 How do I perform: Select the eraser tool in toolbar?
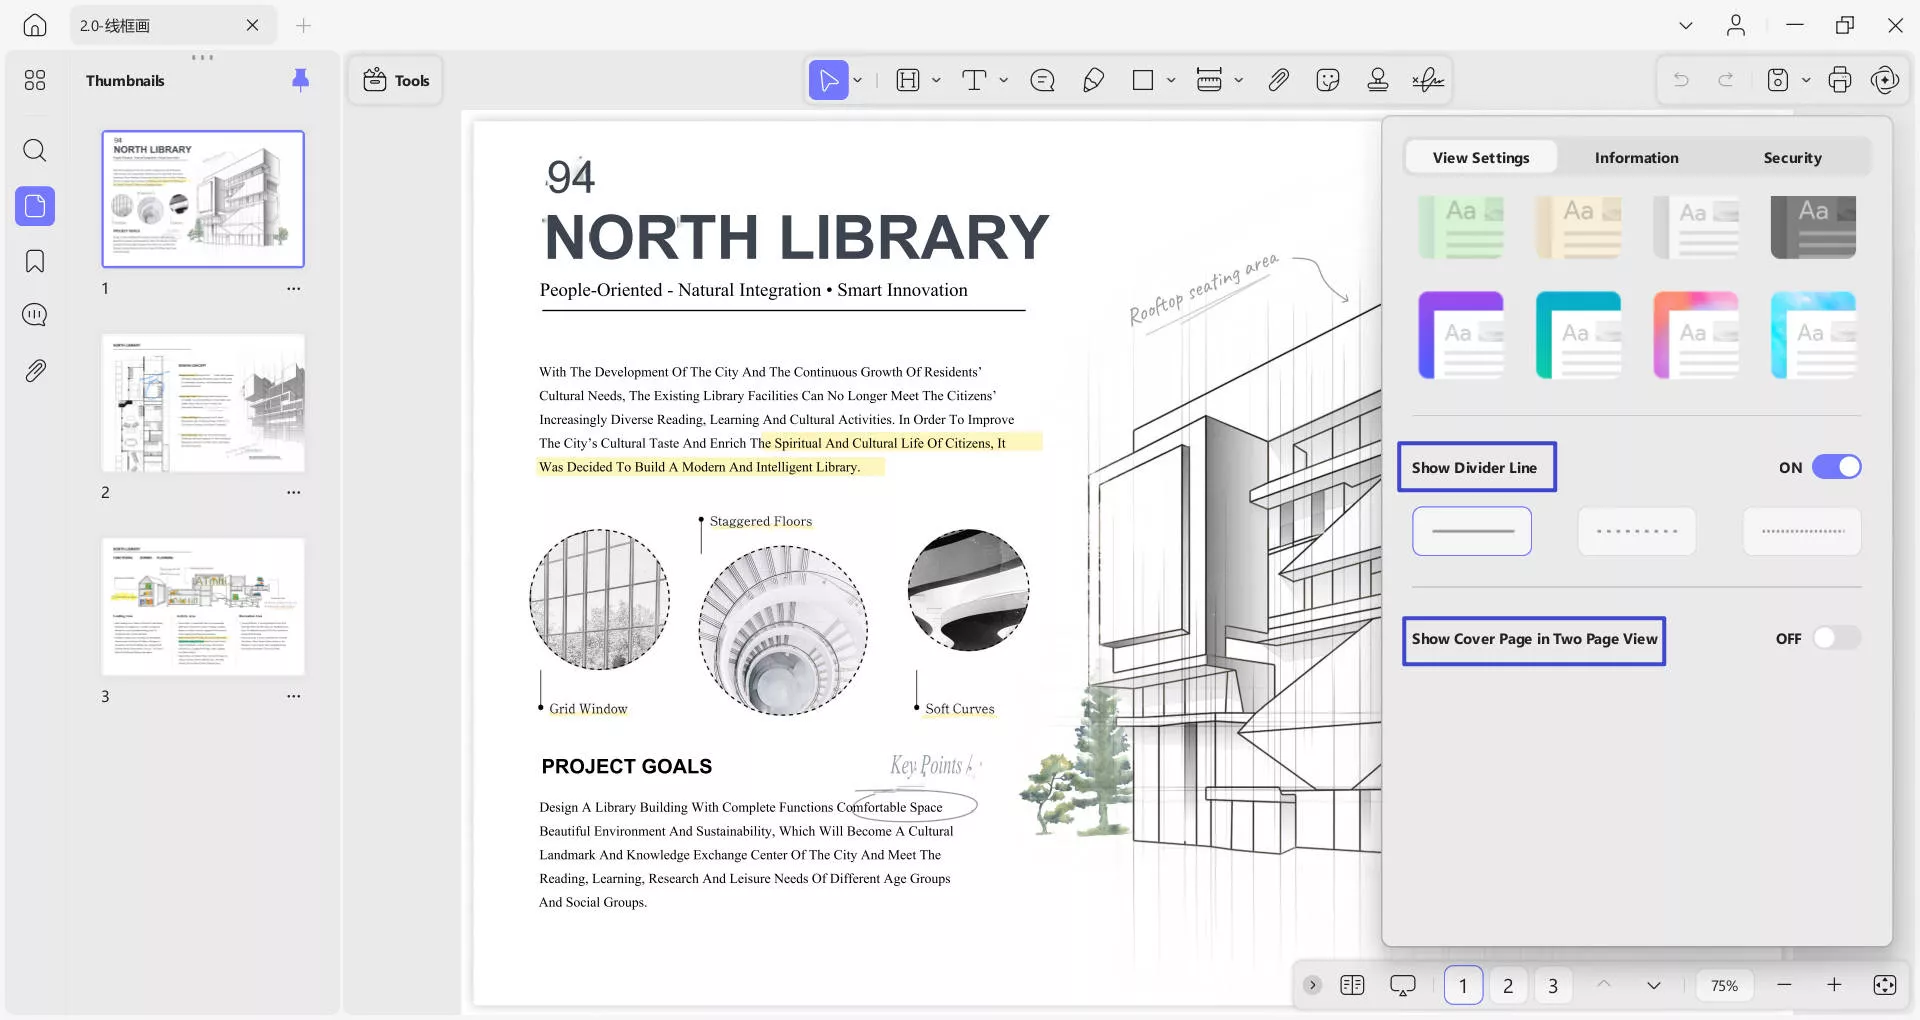click(x=1093, y=80)
